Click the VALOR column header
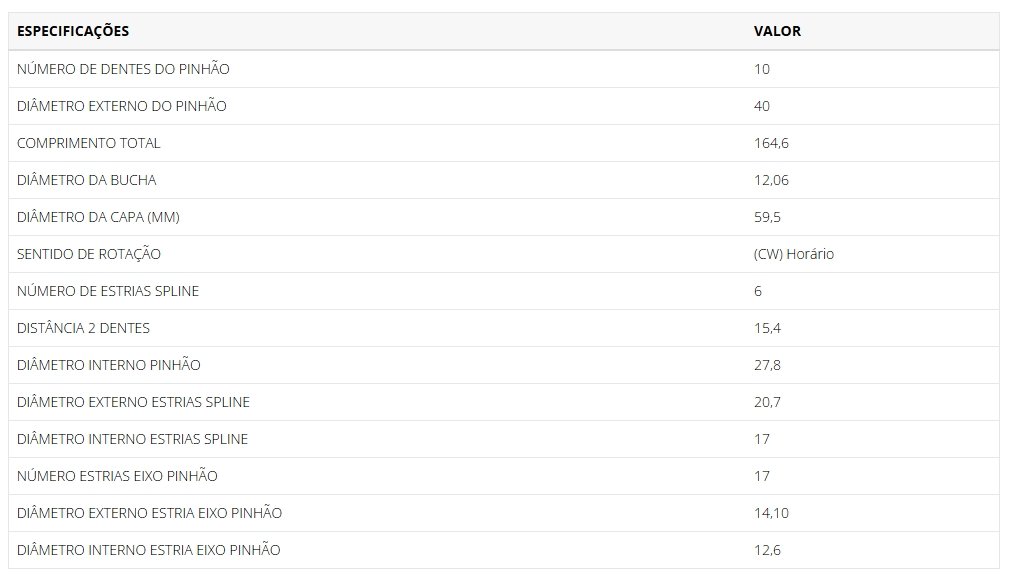 (x=777, y=31)
